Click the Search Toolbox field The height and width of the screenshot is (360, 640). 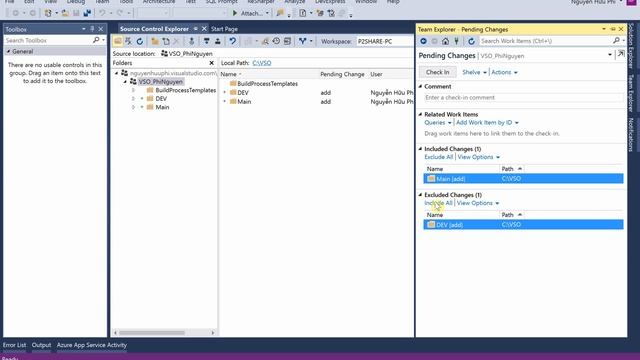[48, 40]
